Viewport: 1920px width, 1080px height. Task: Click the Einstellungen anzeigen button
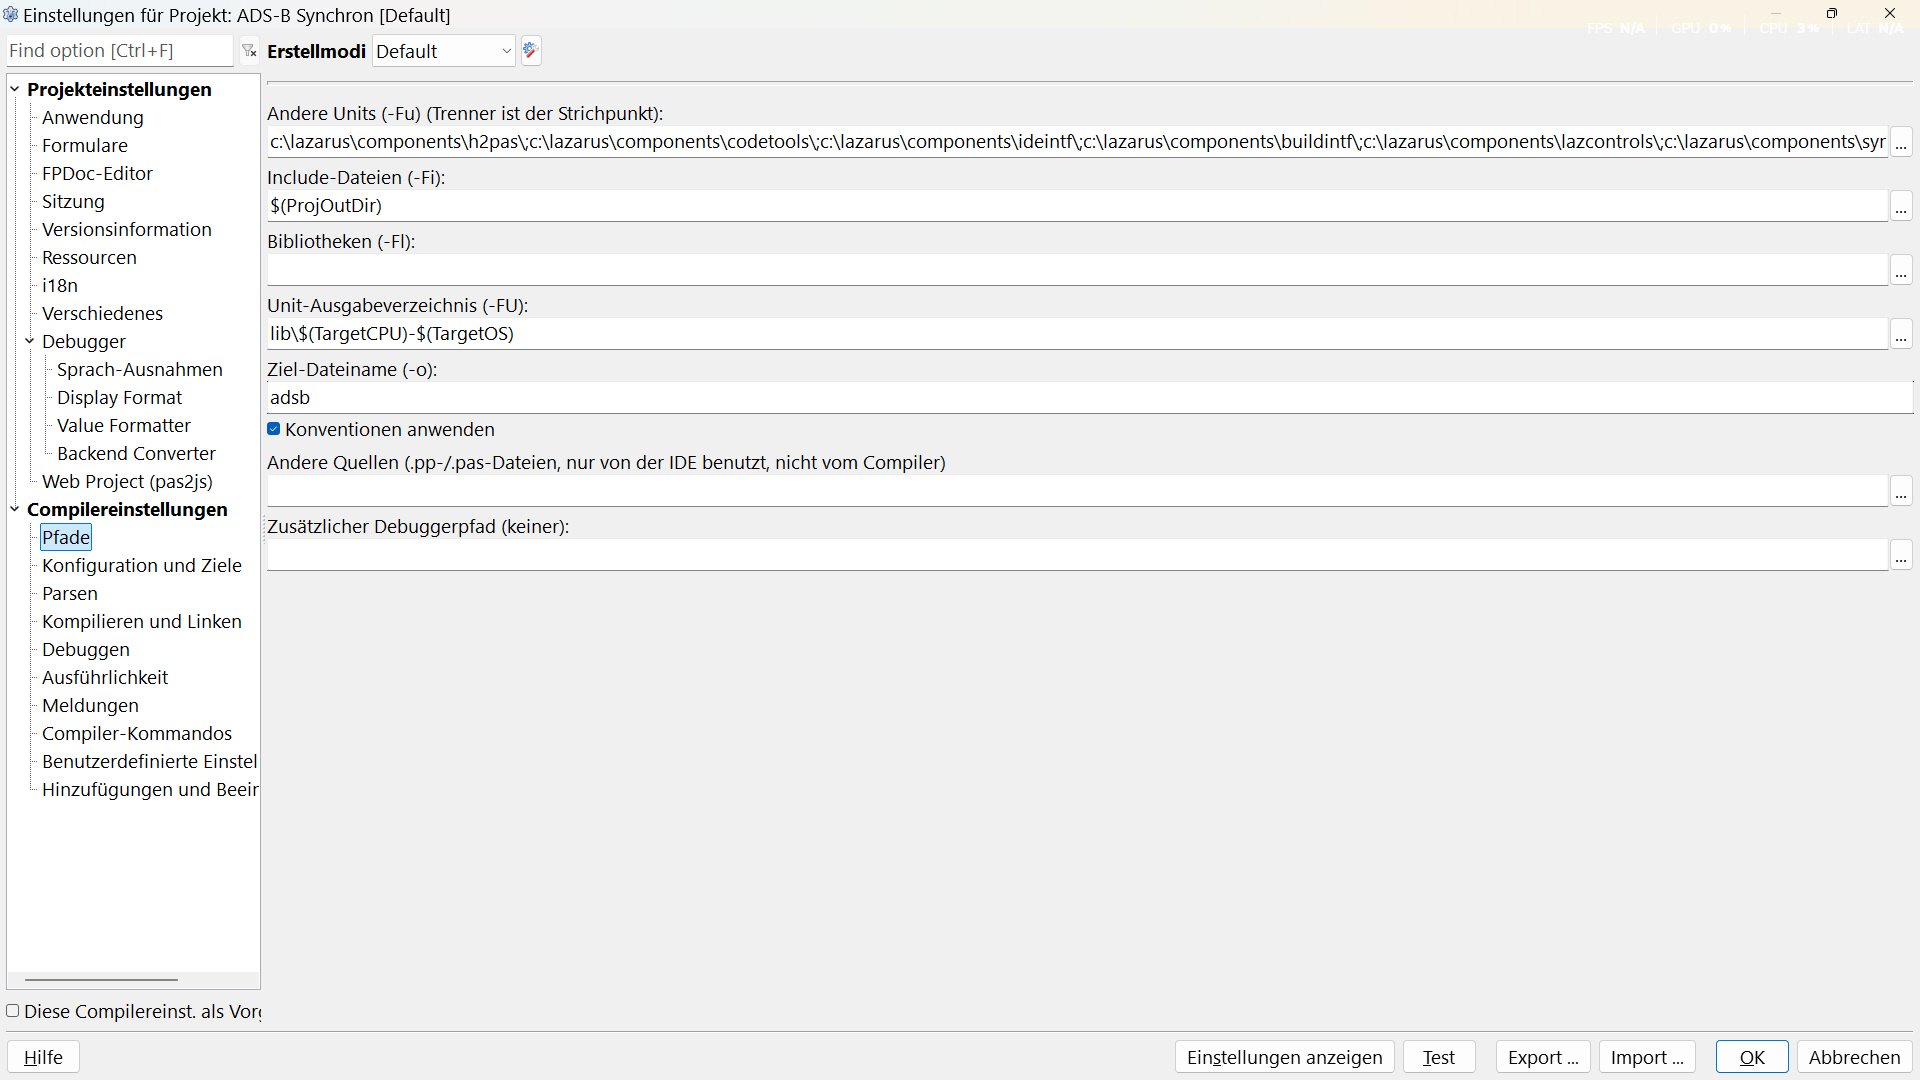coord(1284,1057)
